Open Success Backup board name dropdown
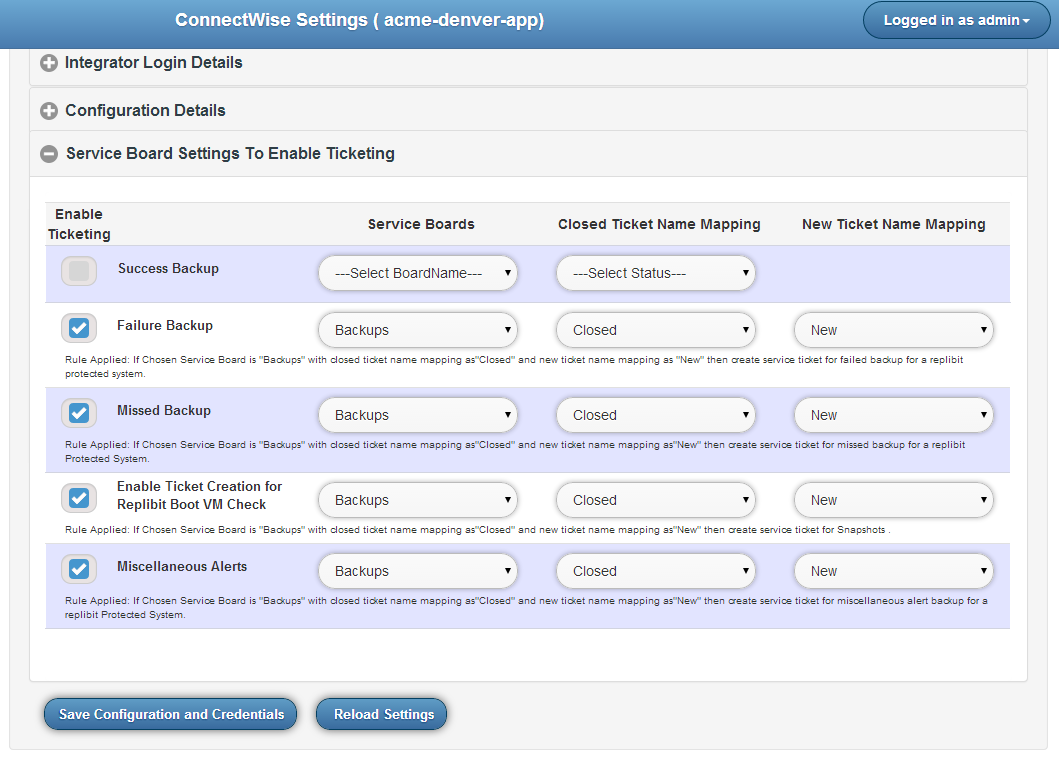1059x757 pixels. [x=418, y=273]
